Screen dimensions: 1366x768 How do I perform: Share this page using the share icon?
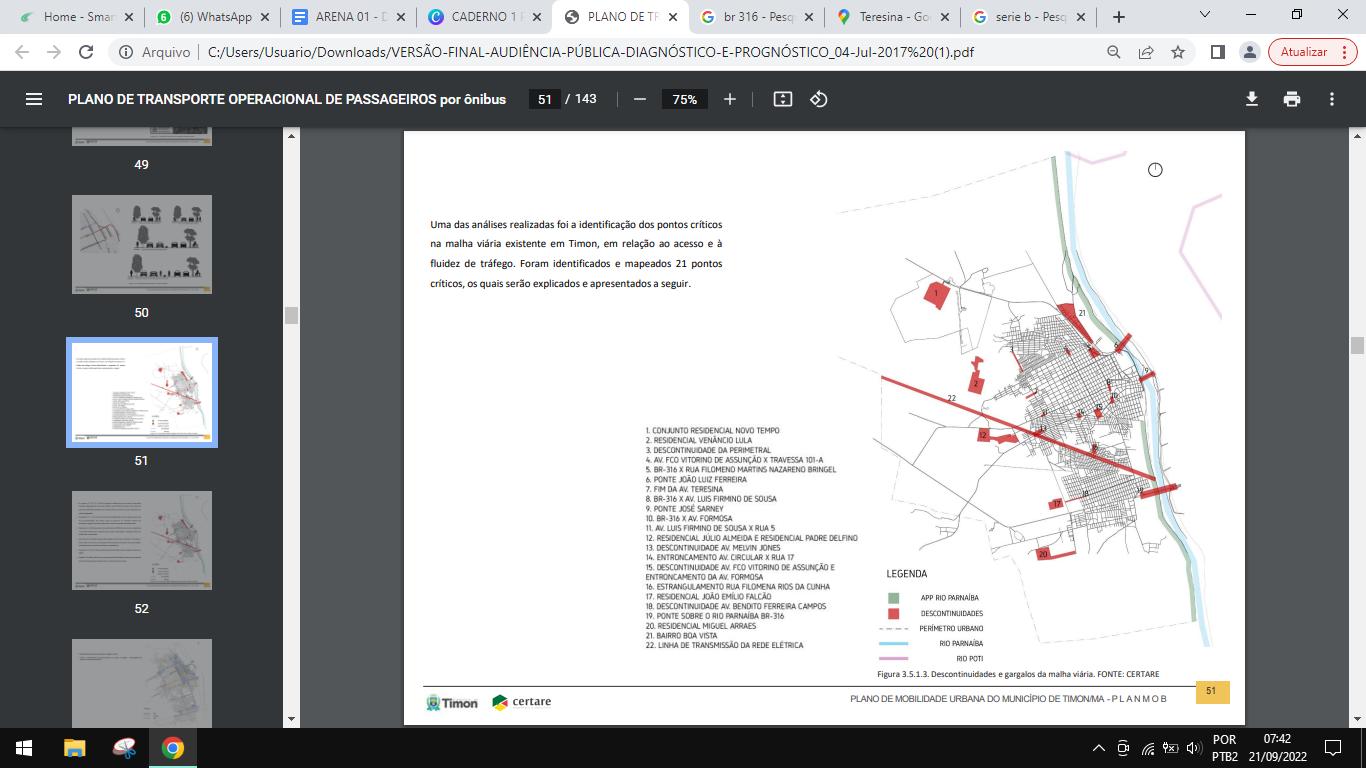[x=1146, y=52]
